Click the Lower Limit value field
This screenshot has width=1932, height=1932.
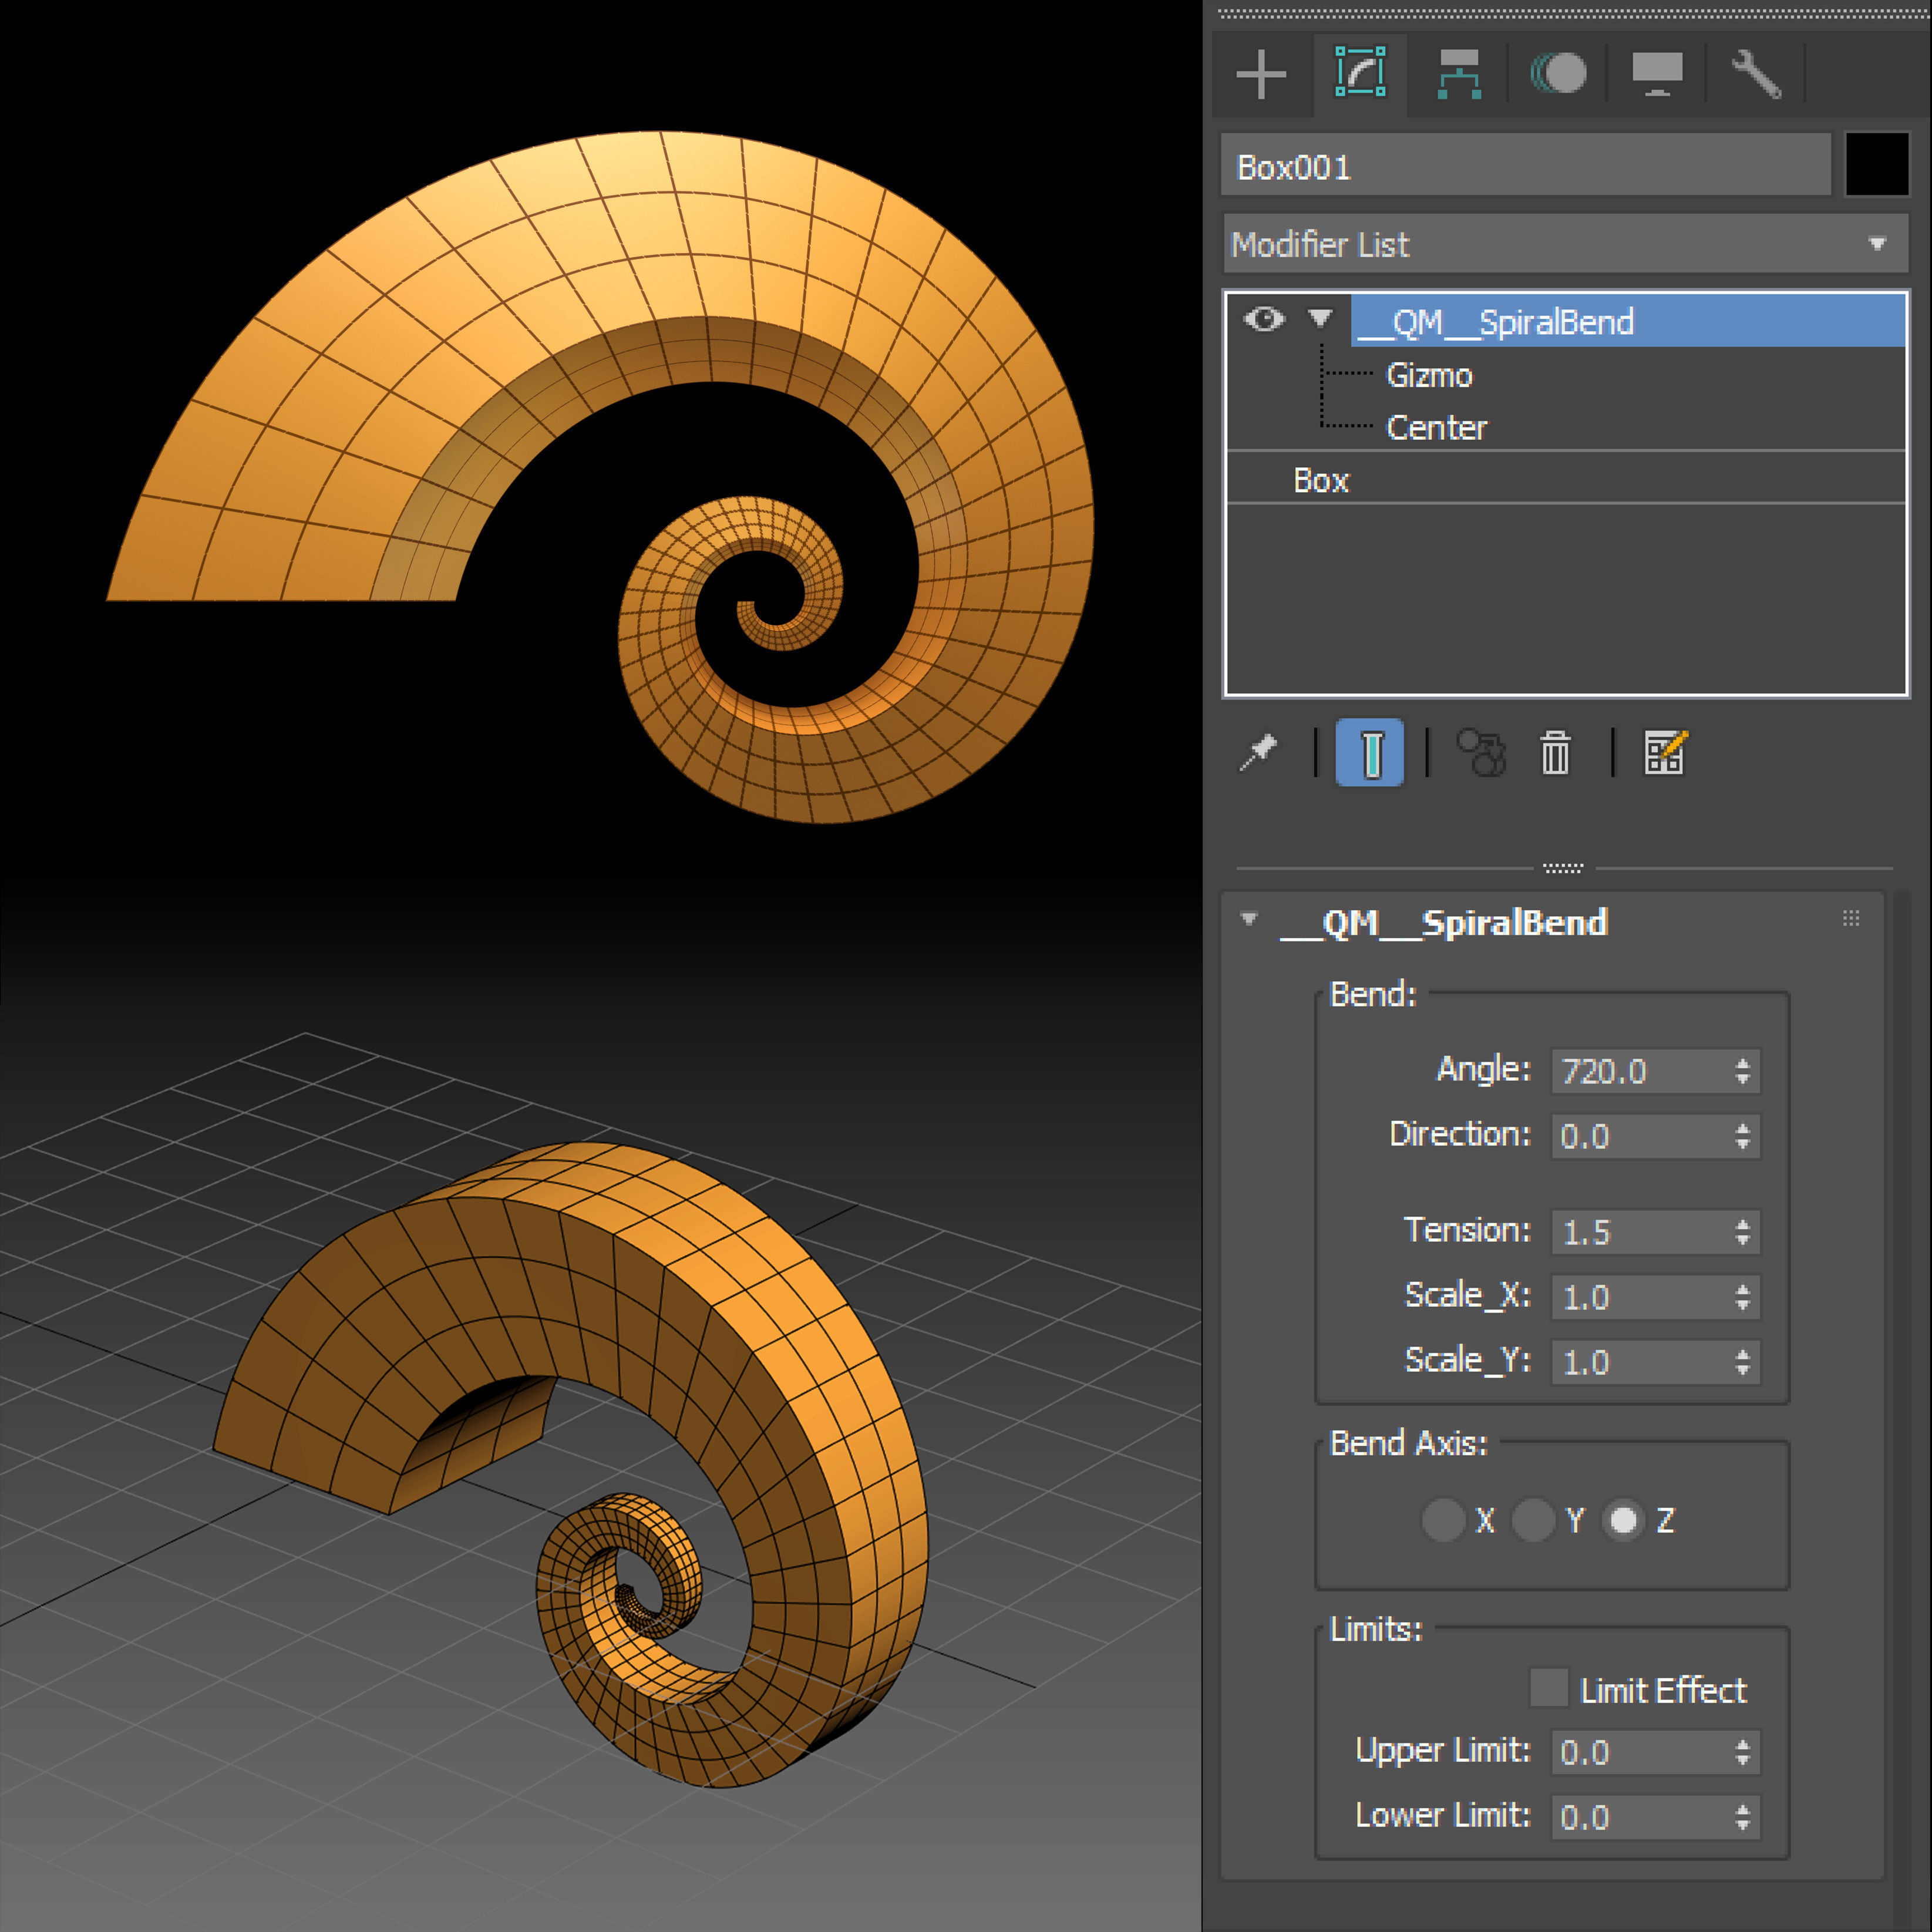point(1641,1817)
